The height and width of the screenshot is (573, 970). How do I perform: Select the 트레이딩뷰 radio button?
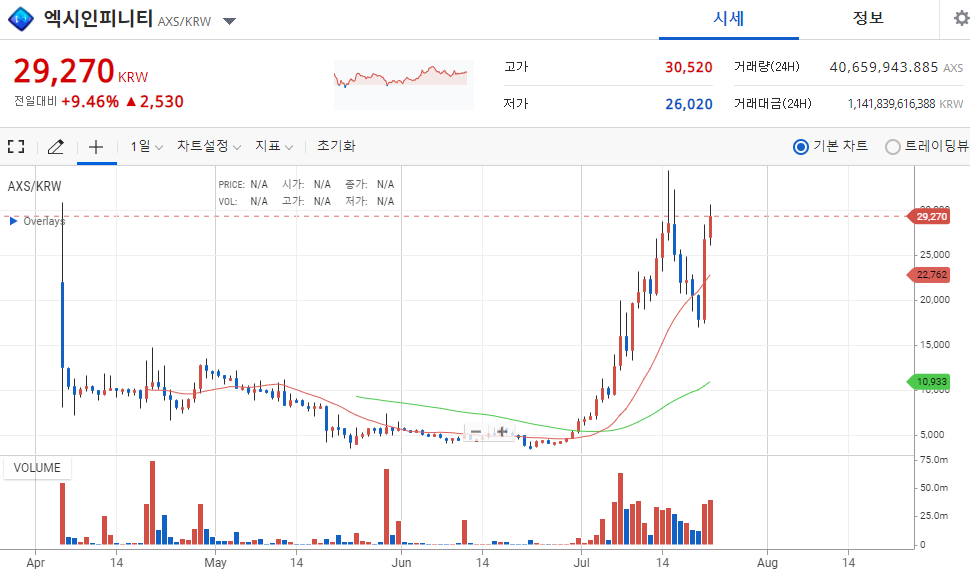(x=892, y=147)
